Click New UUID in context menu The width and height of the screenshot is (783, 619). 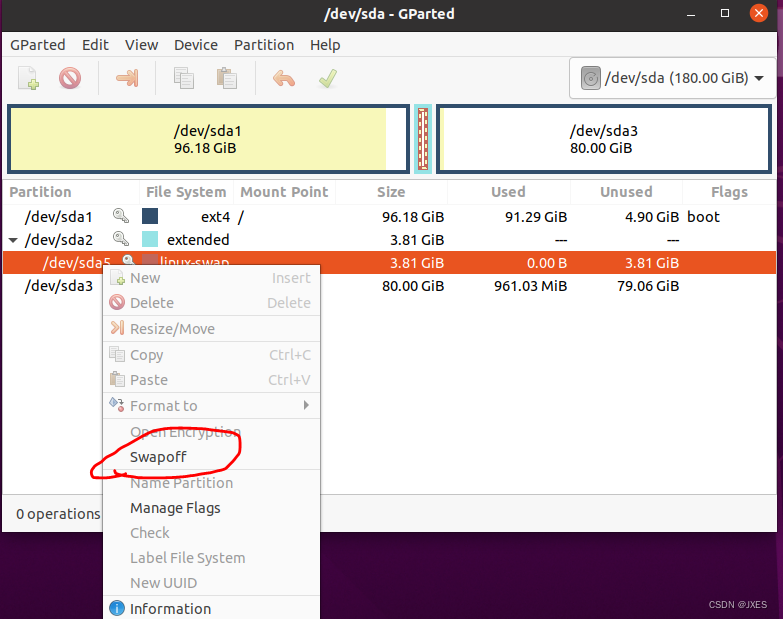[x=211, y=583]
